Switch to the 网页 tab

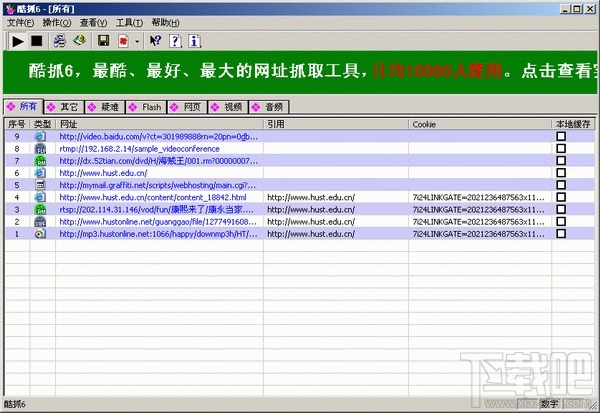(x=188, y=107)
